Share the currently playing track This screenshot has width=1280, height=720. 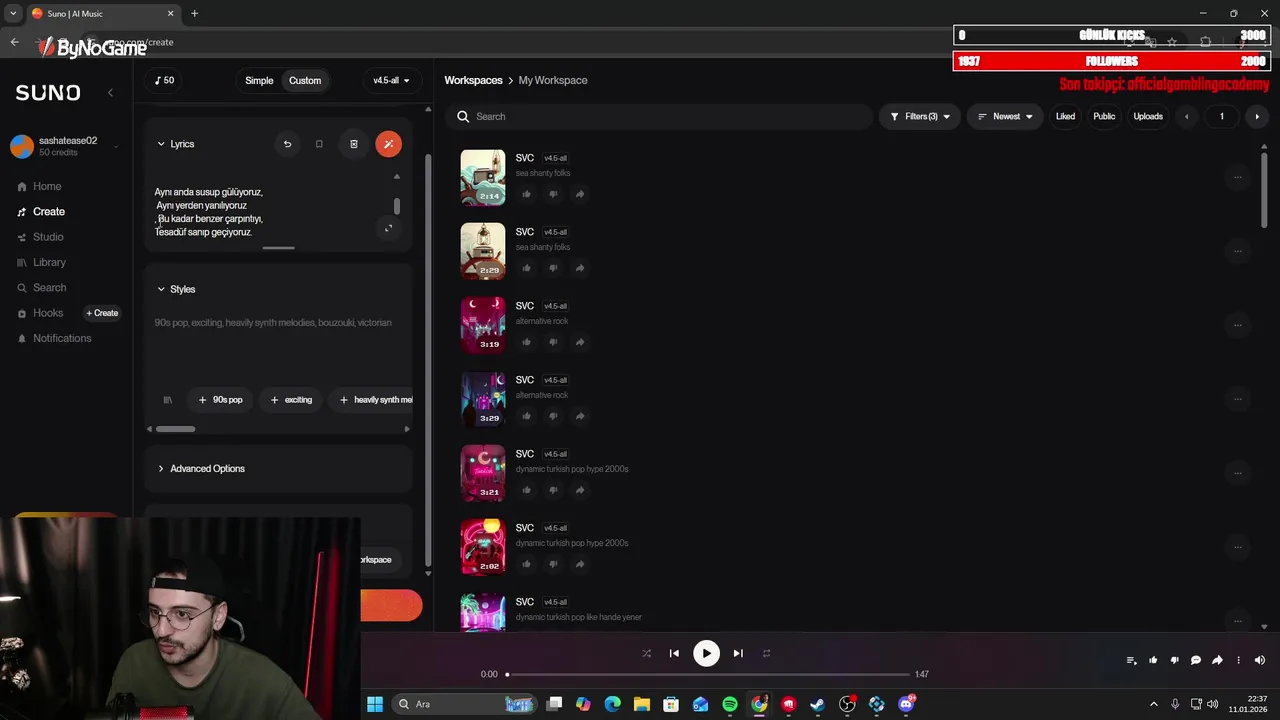(x=1217, y=660)
